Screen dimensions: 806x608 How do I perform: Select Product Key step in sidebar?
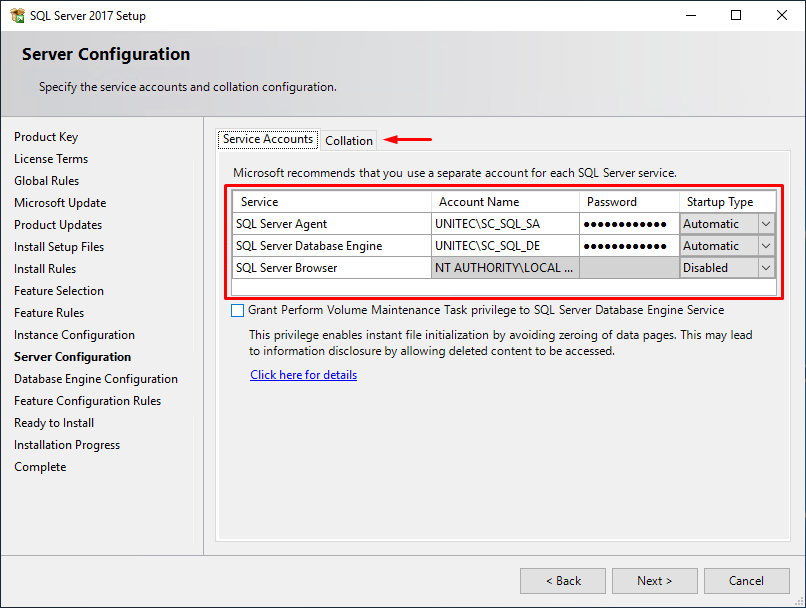(46, 137)
